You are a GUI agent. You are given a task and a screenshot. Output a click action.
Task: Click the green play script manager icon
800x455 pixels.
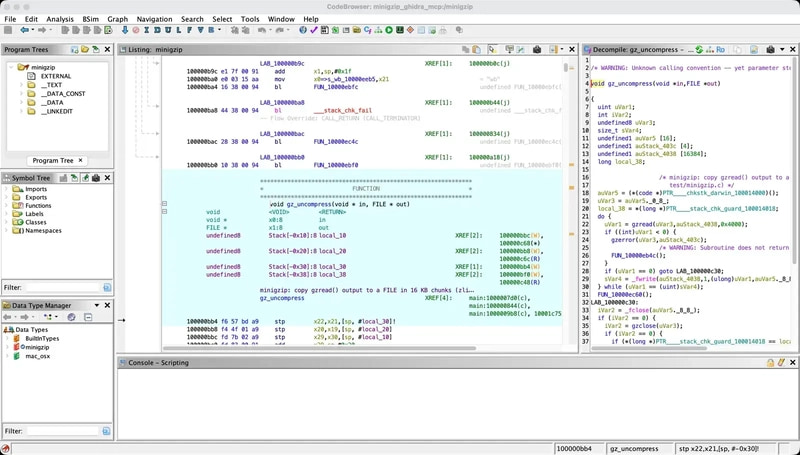tap(389, 30)
